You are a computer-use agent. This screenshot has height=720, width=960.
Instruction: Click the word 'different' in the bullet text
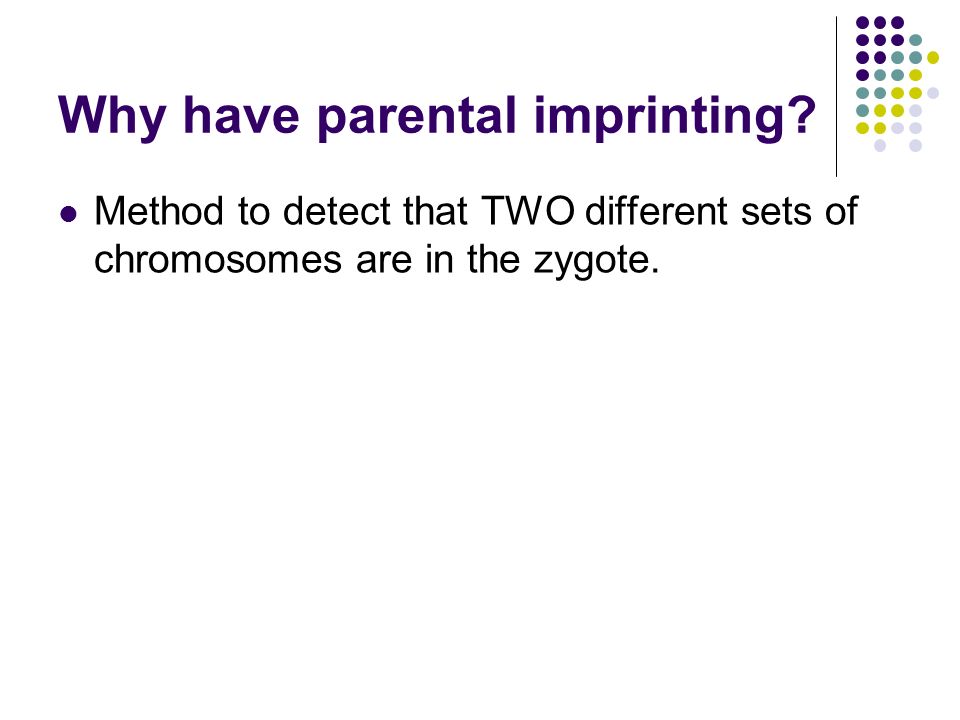[x=657, y=211]
